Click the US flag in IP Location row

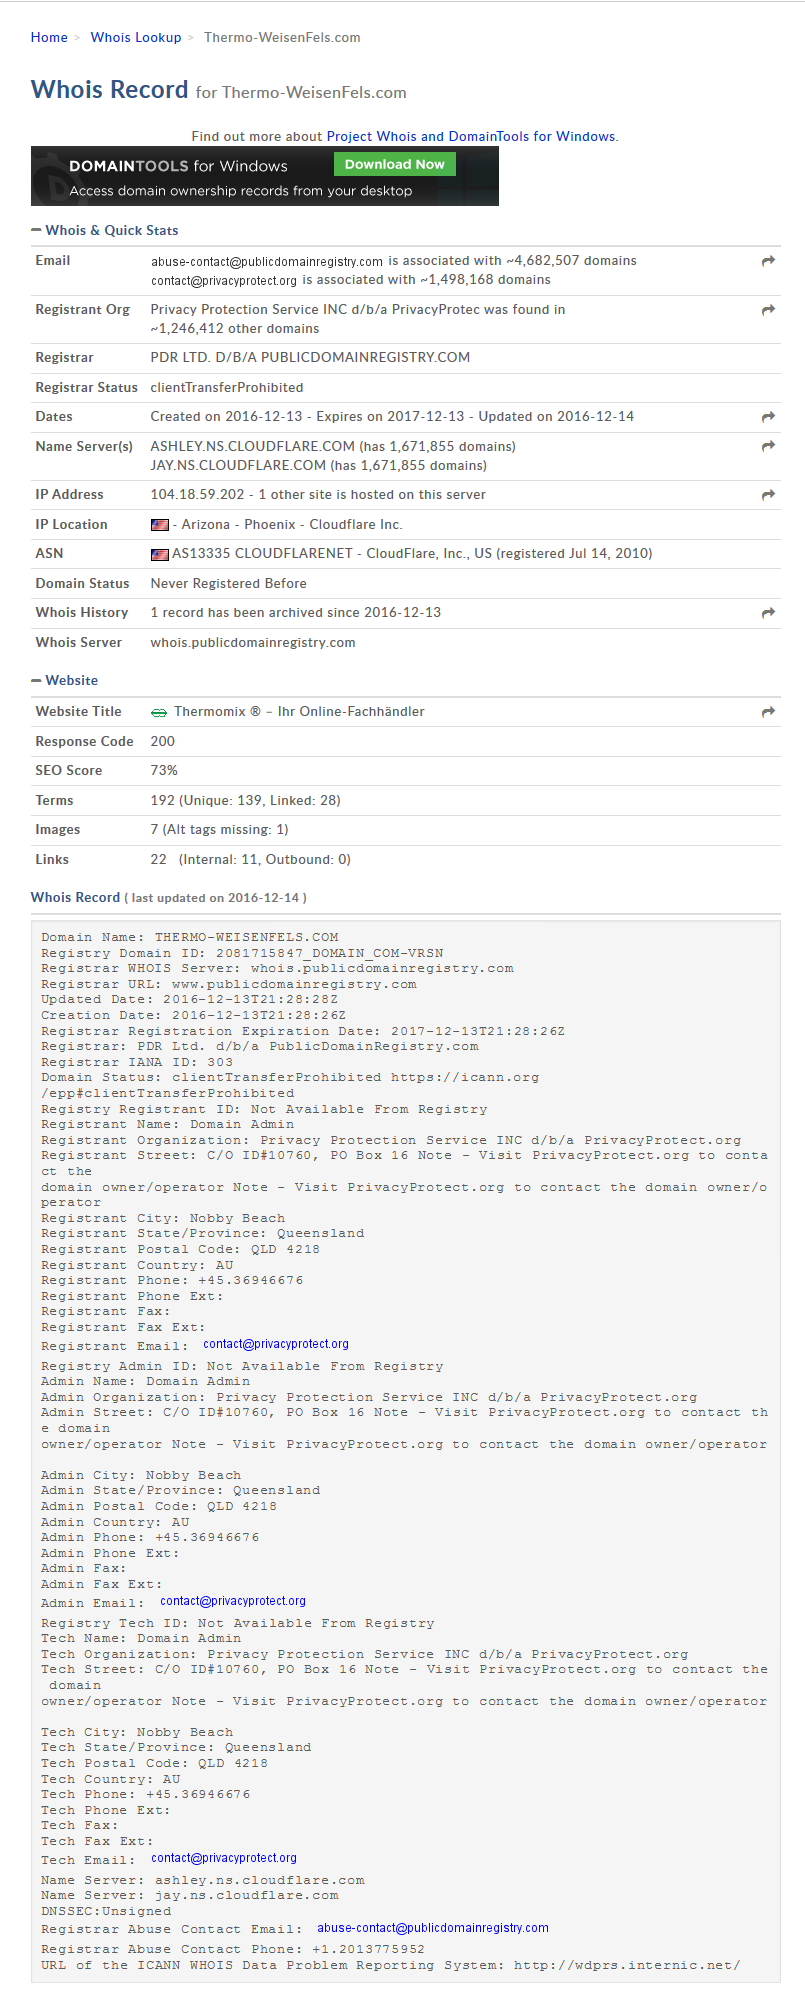(x=160, y=525)
